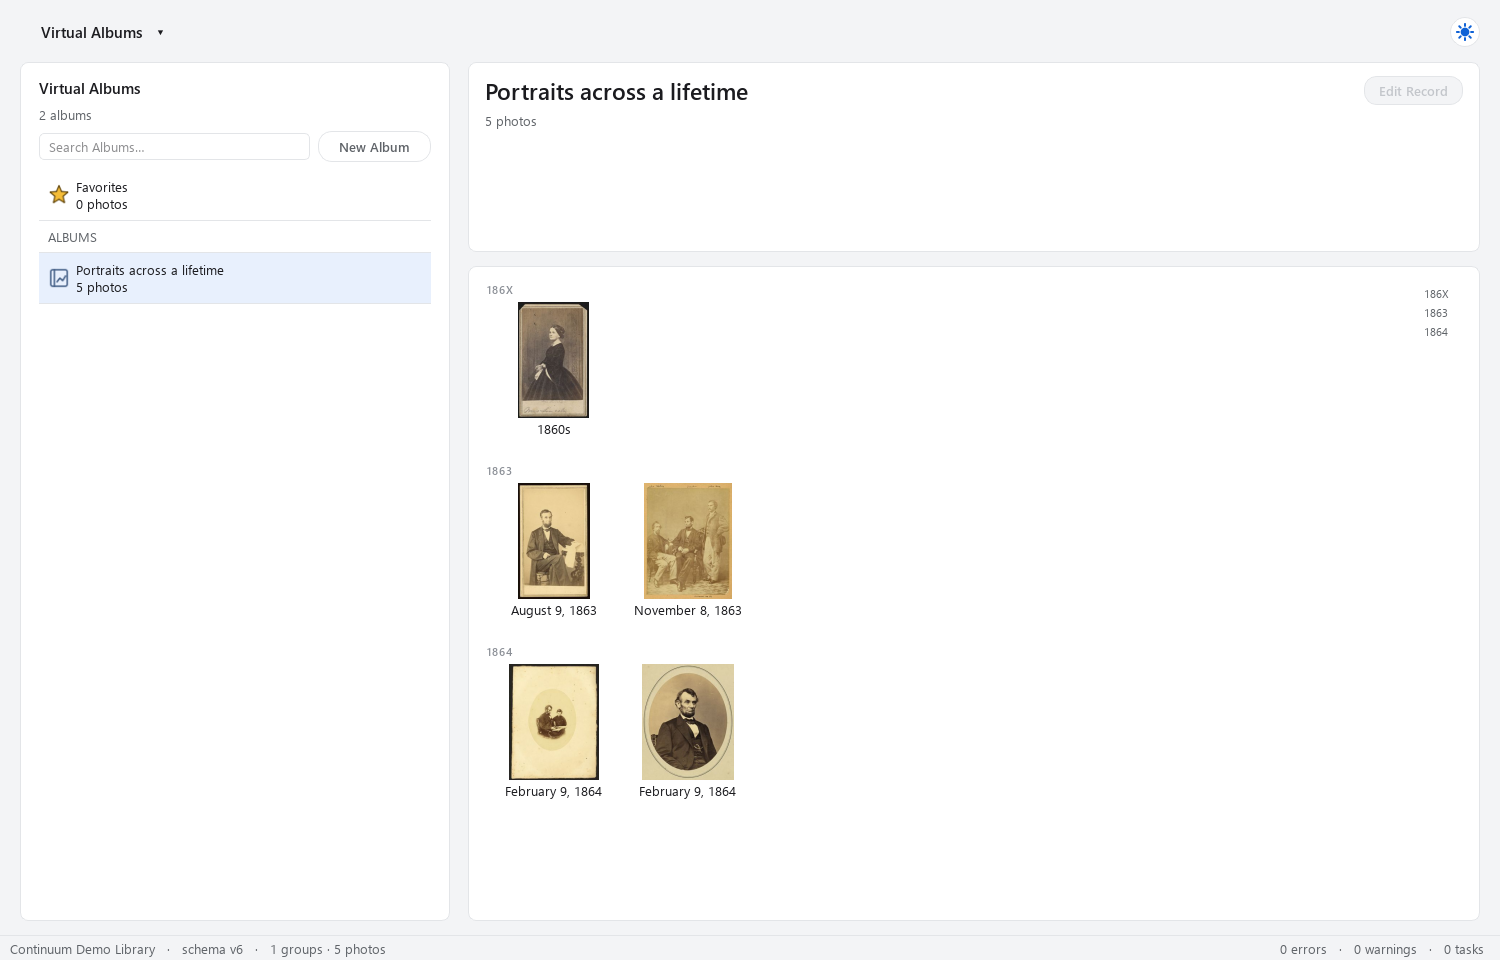The height and width of the screenshot is (960, 1500).
Task: Click the Portraits across a lifetime title
Action: click(616, 92)
